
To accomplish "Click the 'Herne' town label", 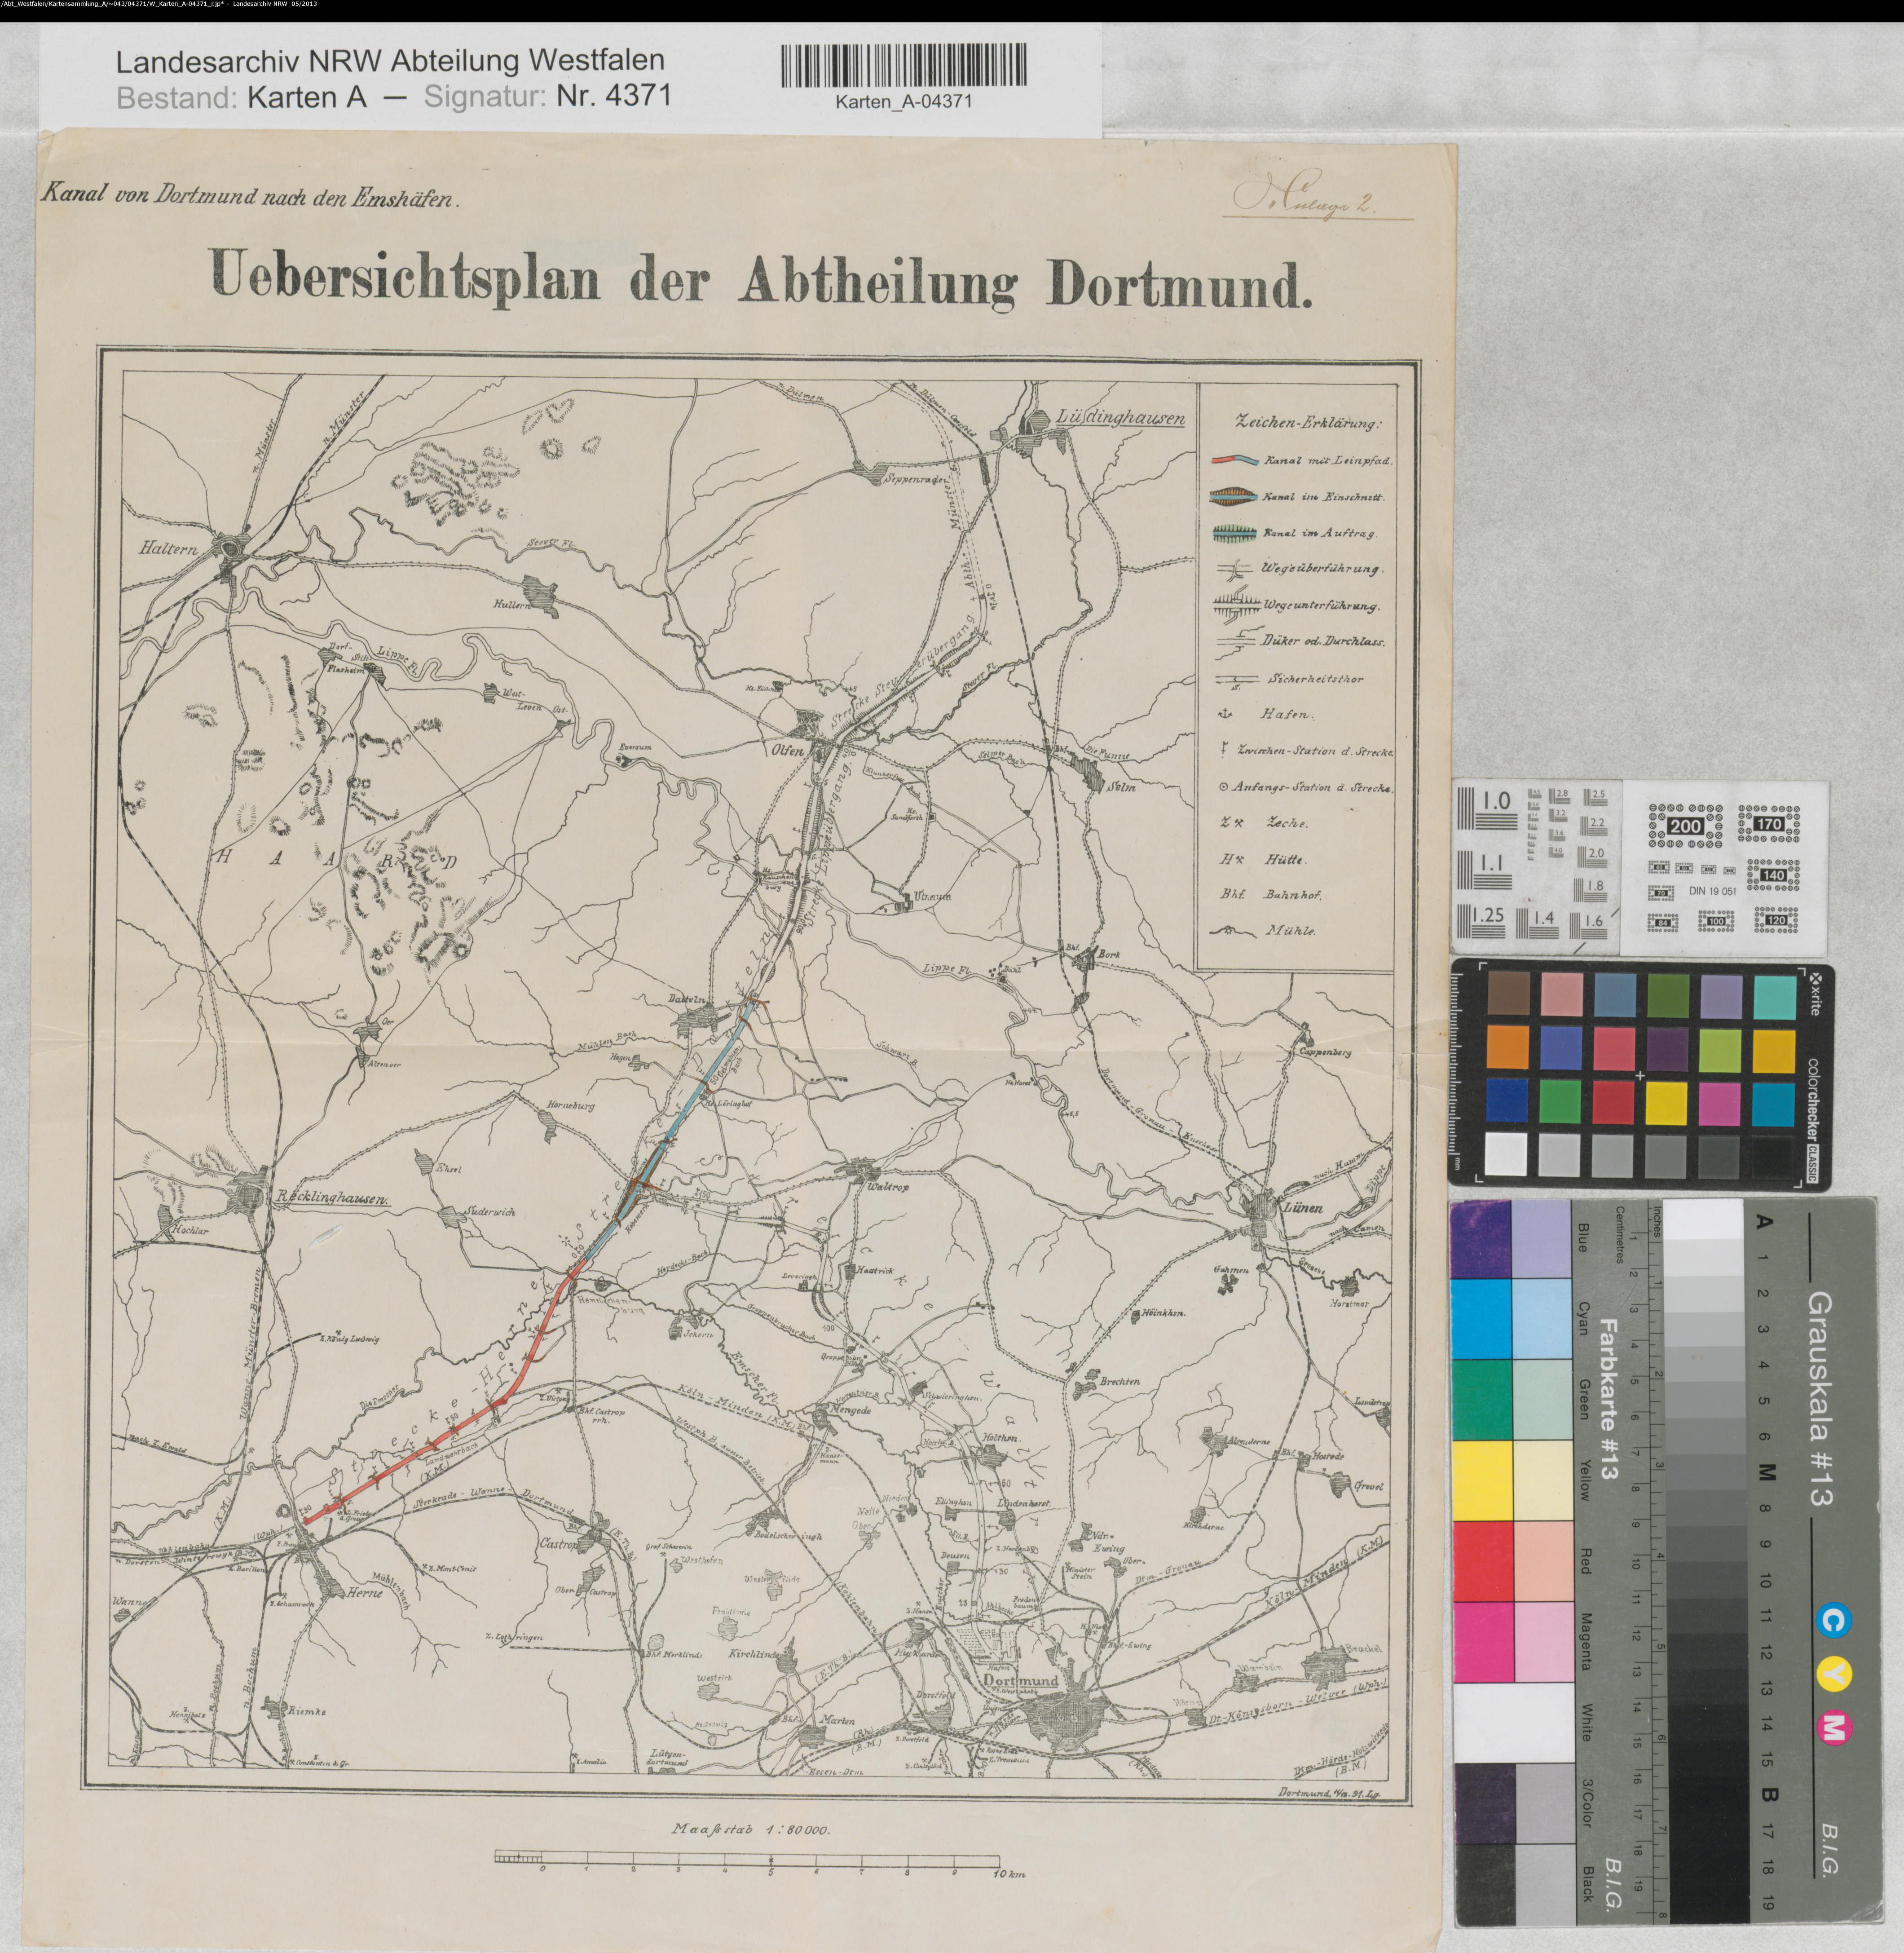I will pyautogui.click(x=364, y=1593).
